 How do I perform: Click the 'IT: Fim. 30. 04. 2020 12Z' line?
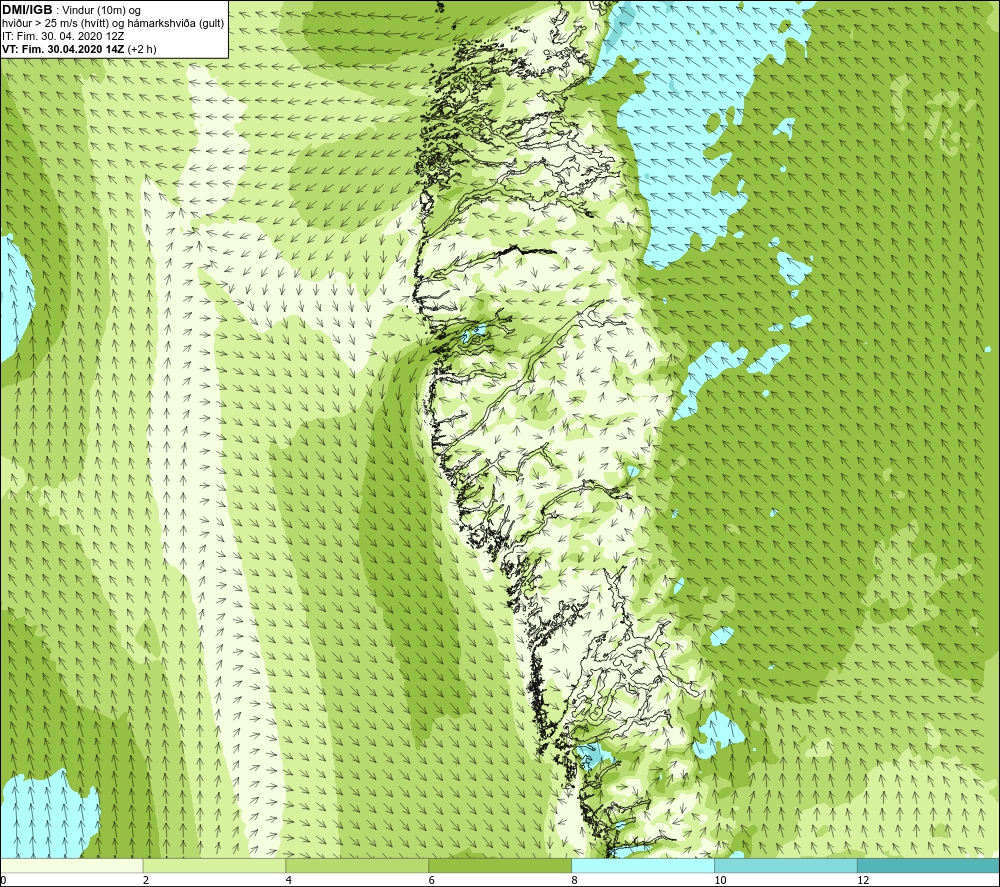(63, 36)
